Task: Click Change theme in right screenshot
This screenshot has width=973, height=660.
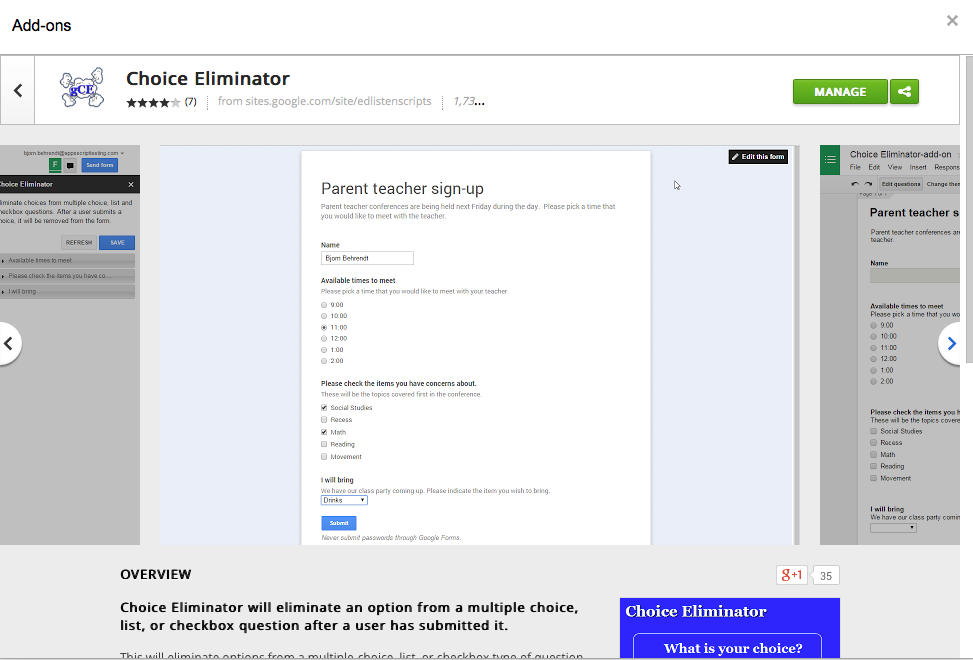Action: point(943,184)
